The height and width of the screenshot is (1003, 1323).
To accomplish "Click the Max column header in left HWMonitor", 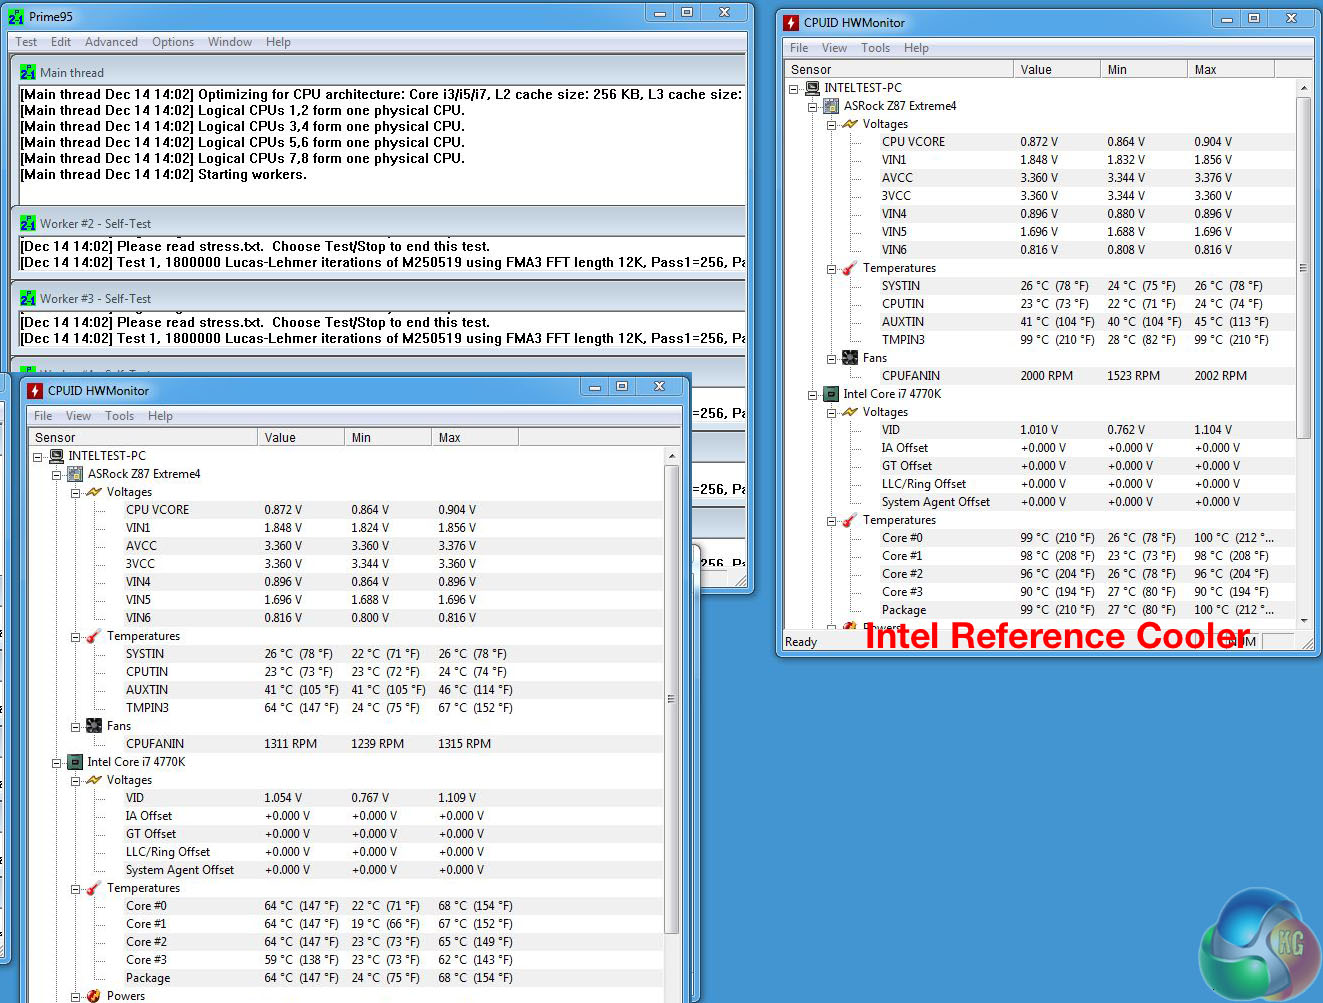I will [x=474, y=438].
